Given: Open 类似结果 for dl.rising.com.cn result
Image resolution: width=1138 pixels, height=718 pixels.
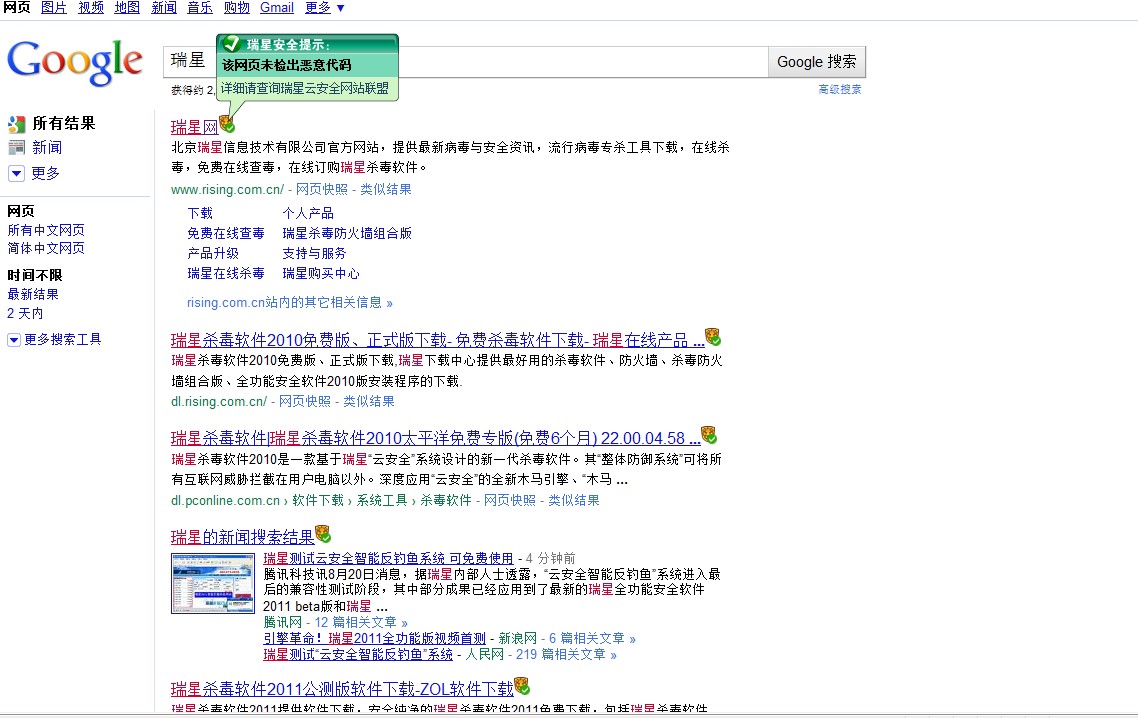Looking at the screenshot, I should pyautogui.click(x=369, y=401).
